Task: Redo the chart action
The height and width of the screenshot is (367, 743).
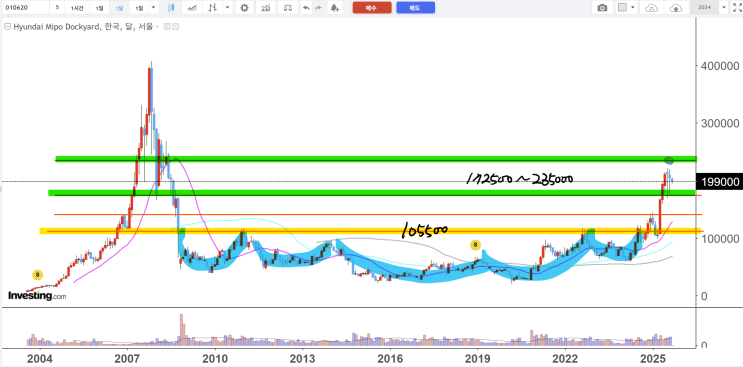Action: 318,8
